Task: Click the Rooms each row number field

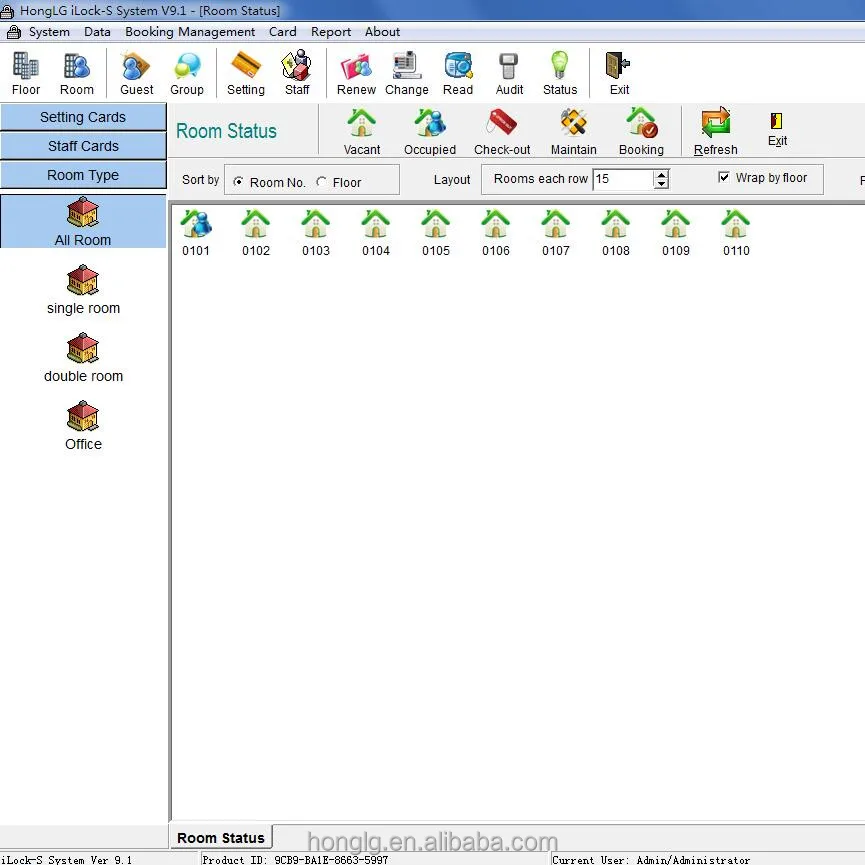Action: (623, 179)
